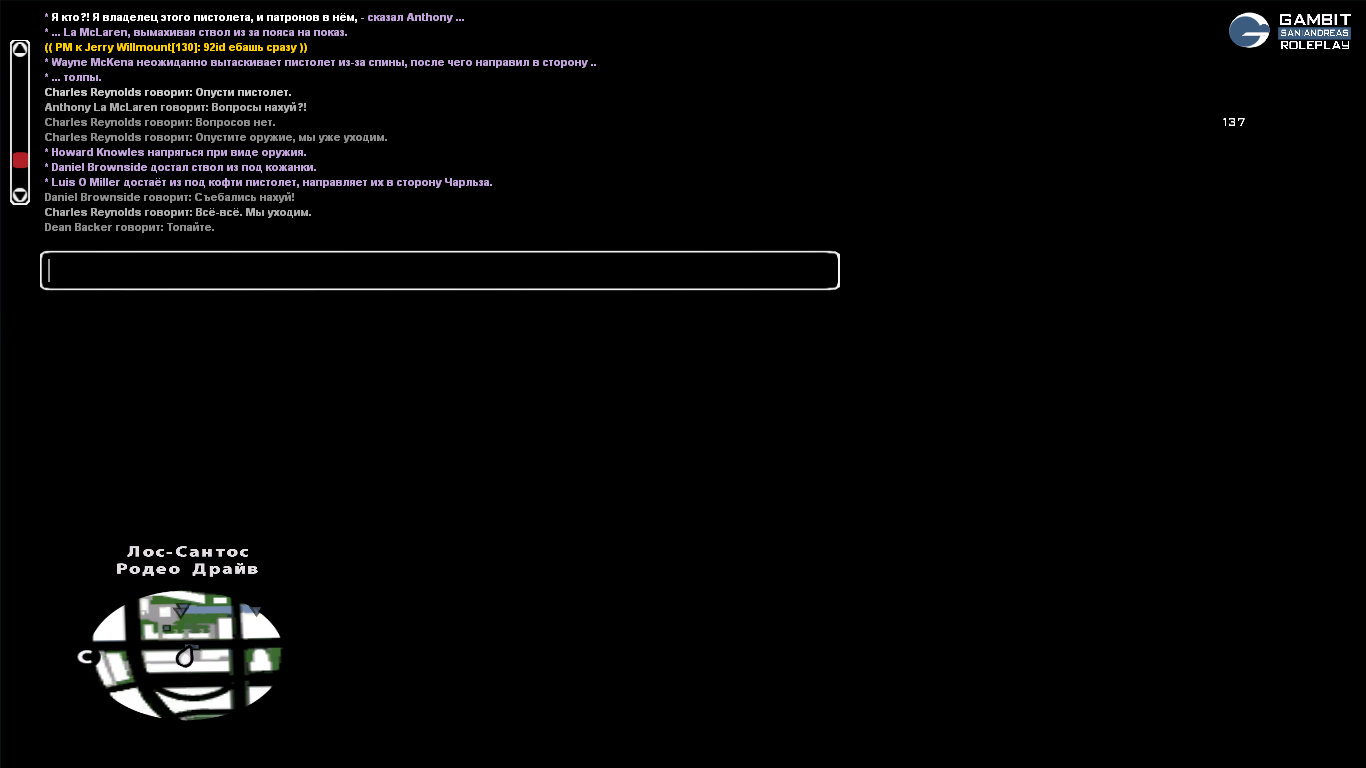Click the triangle blip at minimap's right edge

256,611
